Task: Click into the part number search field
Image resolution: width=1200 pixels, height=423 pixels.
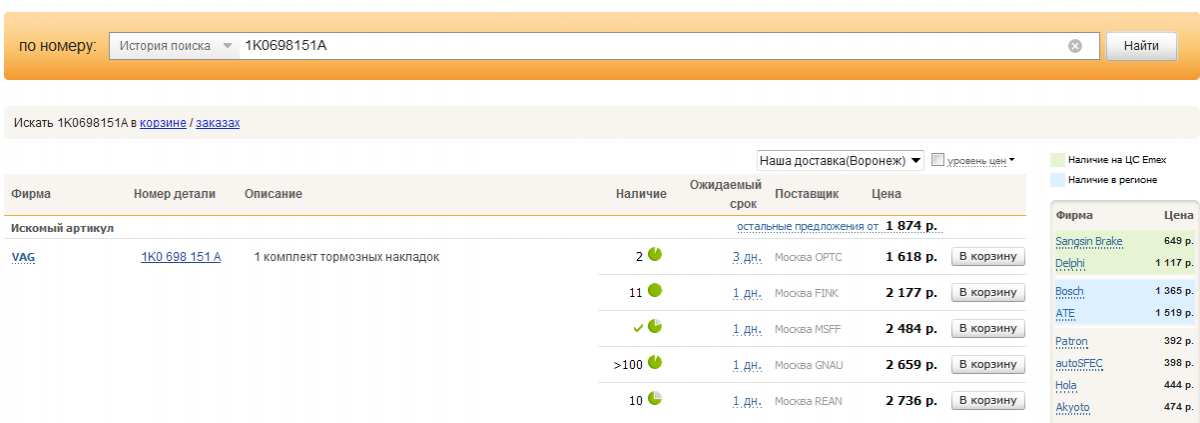Action: [650, 46]
